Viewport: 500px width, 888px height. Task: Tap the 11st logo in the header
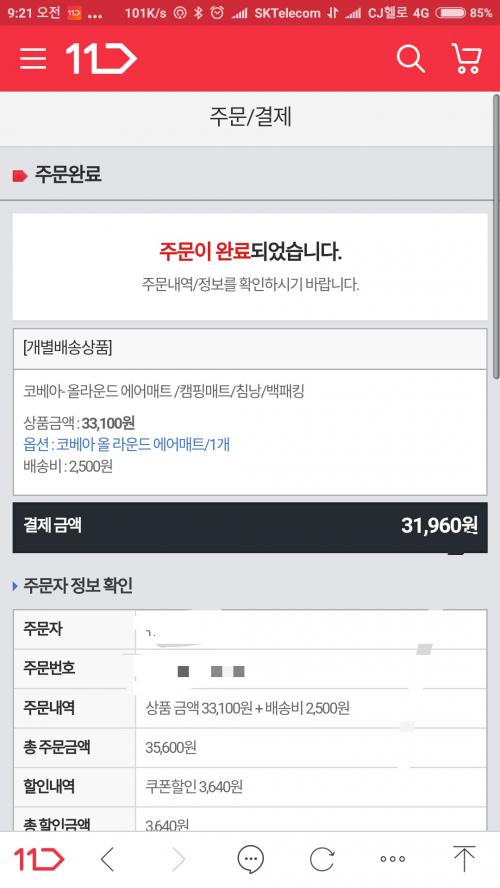click(x=101, y=58)
